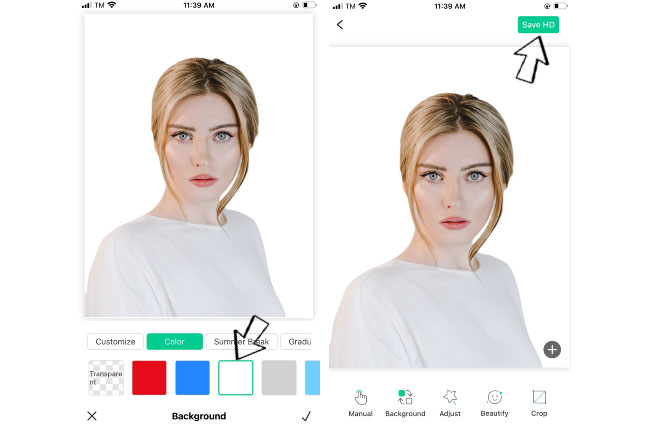Viewport: 650px width, 430px height.
Task: Pick the light blue background color
Action: 313,378
